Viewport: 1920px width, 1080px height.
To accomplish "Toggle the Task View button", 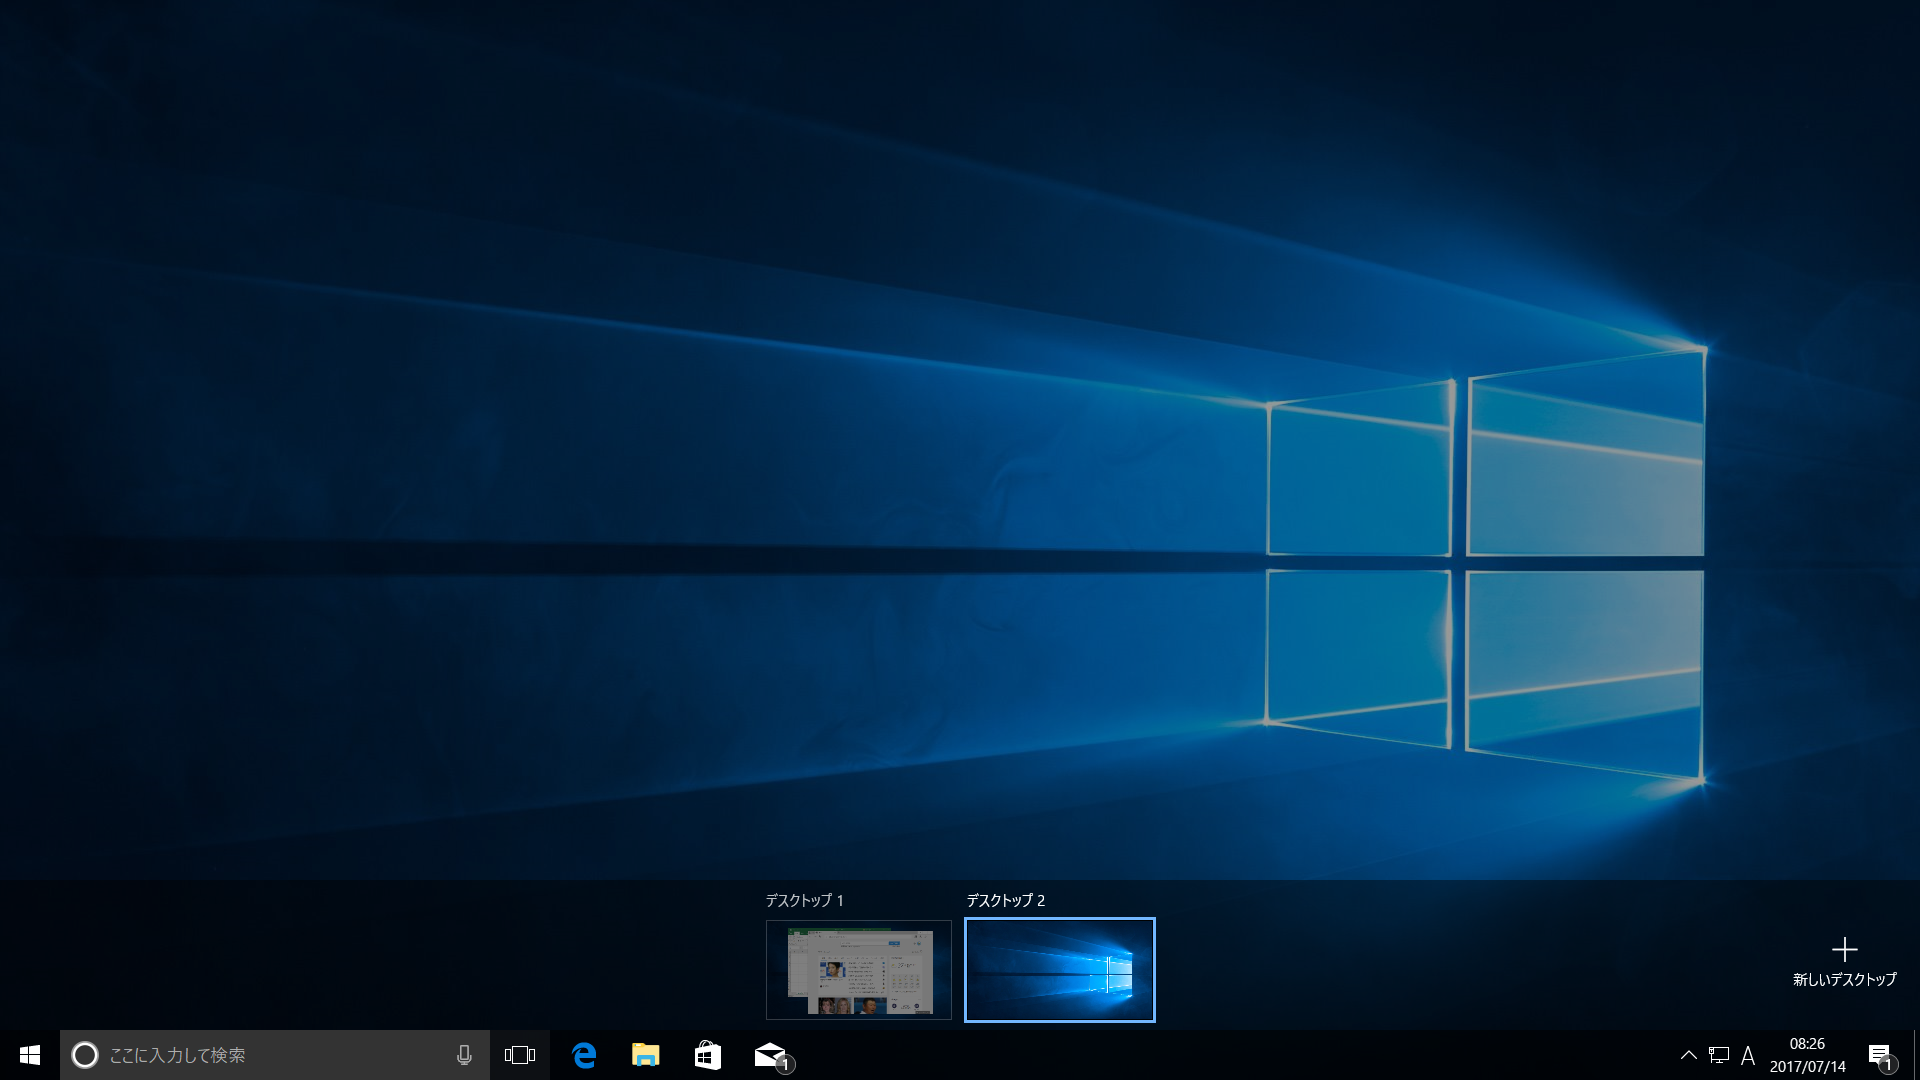I will (520, 1055).
